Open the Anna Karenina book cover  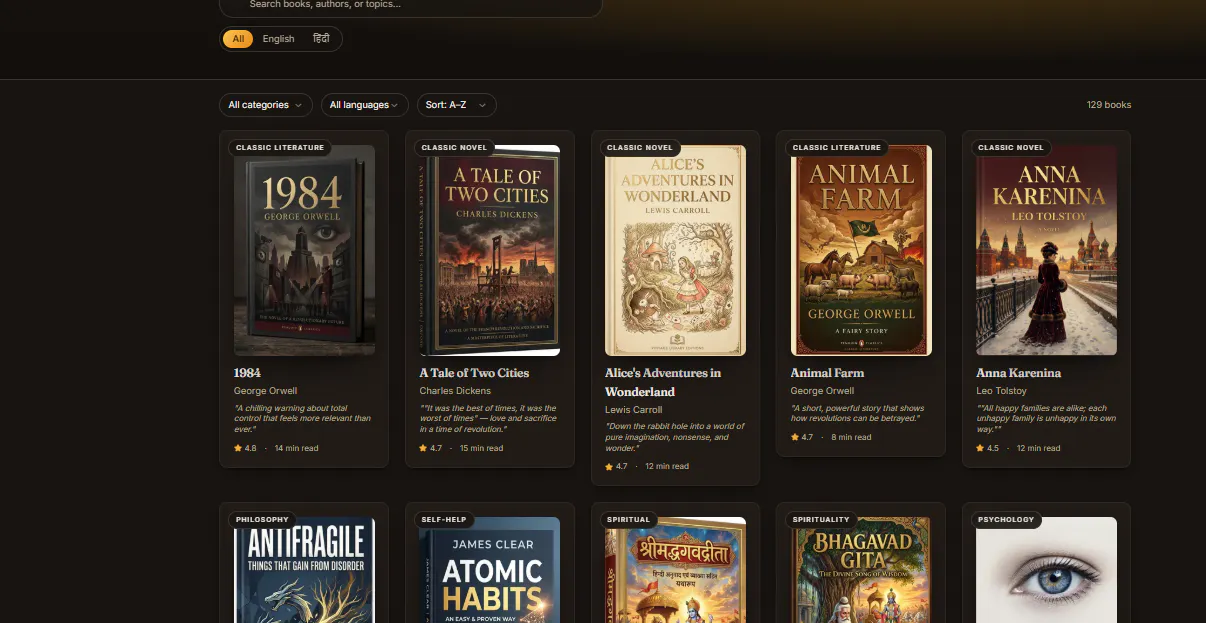pos(1047,250)
